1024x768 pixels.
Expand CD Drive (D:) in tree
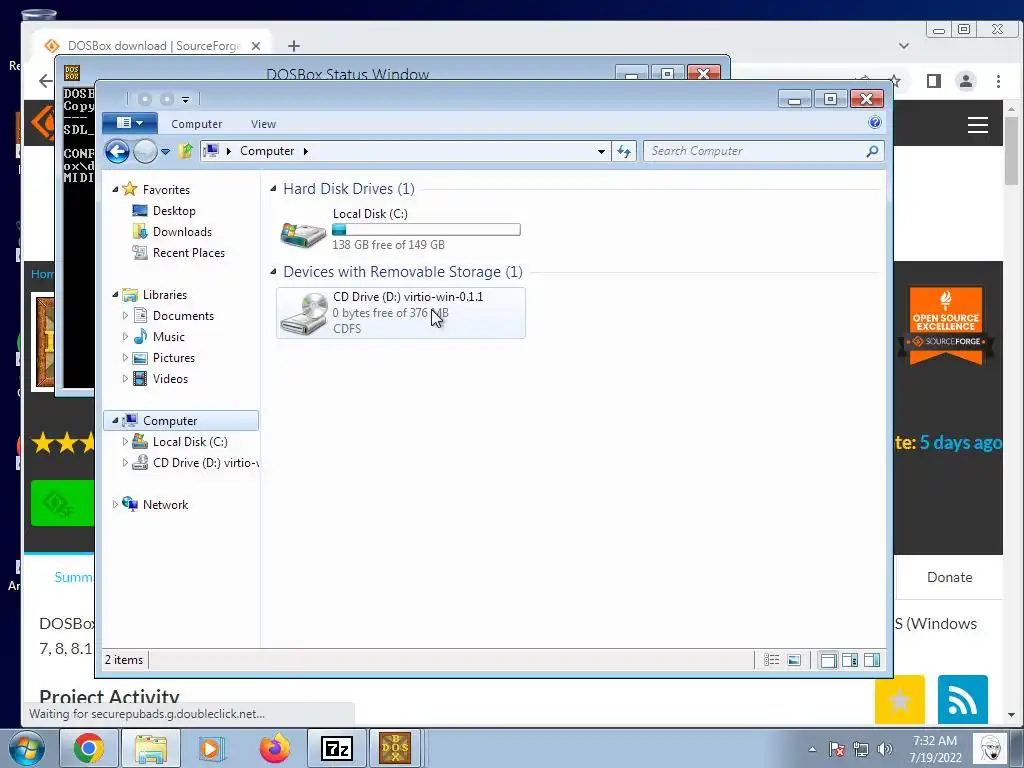pyautogui.click(x=125, y=462)
